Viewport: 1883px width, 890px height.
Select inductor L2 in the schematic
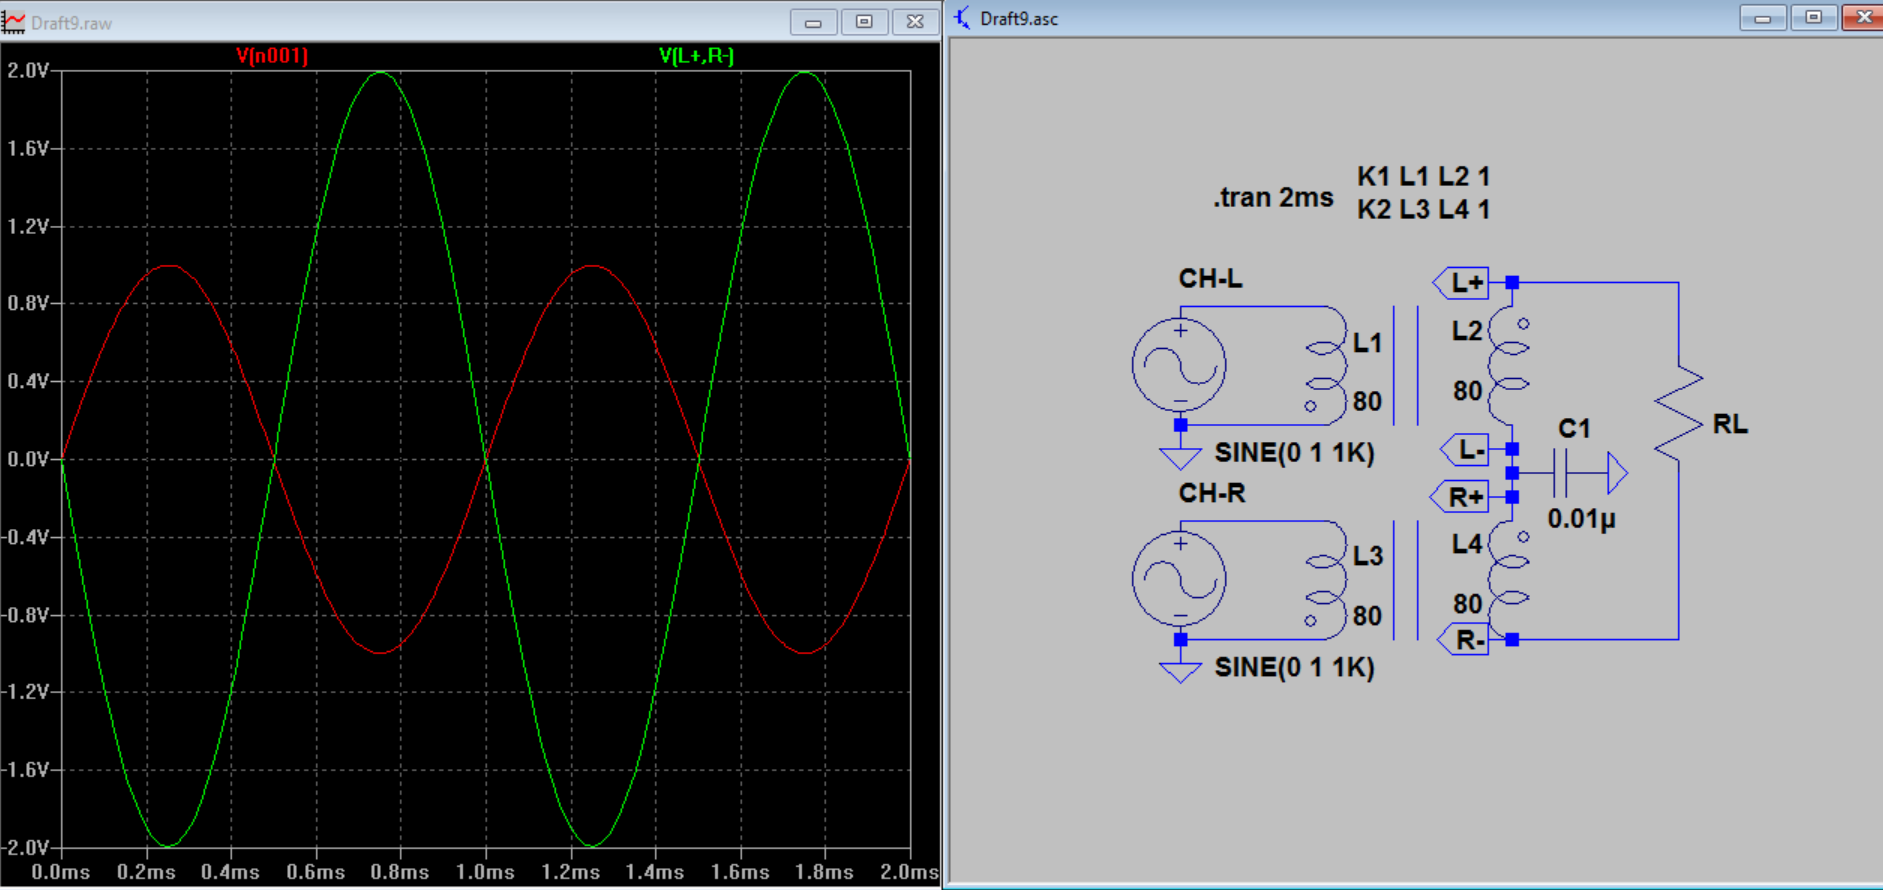point(1509,366)
